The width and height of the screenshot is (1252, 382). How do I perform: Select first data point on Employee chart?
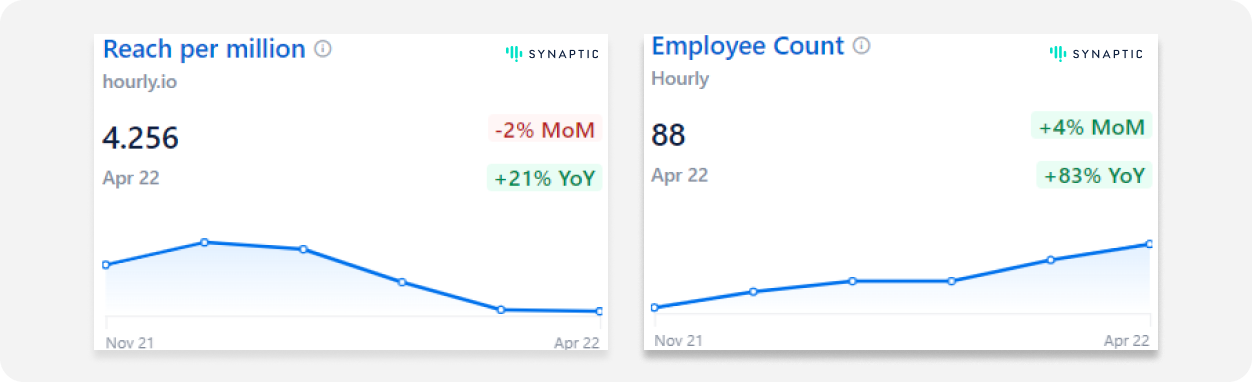[654, 307]
